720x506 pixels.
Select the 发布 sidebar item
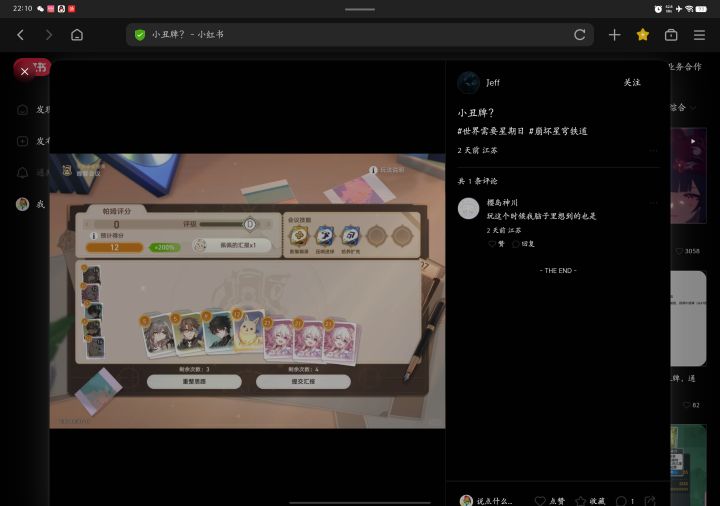pyautogui.click(x=33, y=141)
